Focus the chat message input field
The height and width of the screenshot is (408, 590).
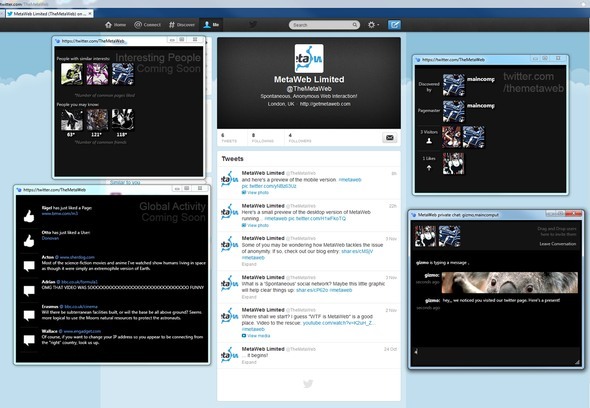click(x=496, y=356)
